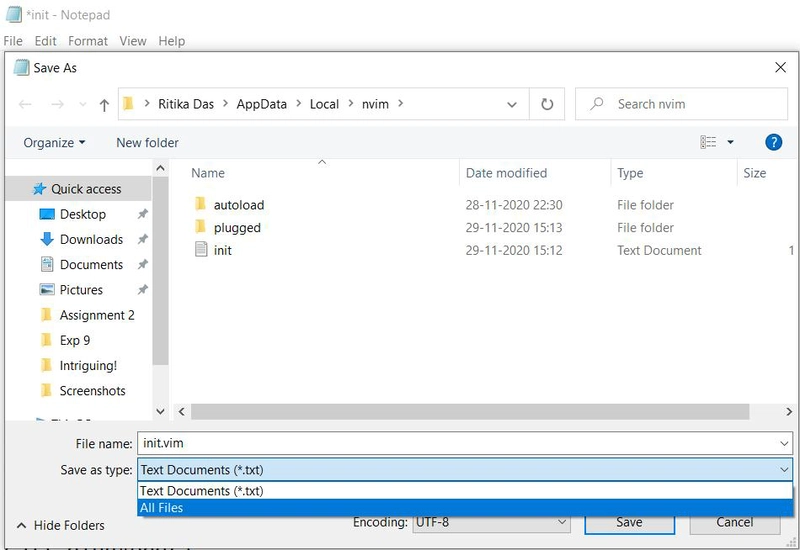Screen dimensions: 800x550
Task: Open the File menu in Notepad
Action: 13,41
